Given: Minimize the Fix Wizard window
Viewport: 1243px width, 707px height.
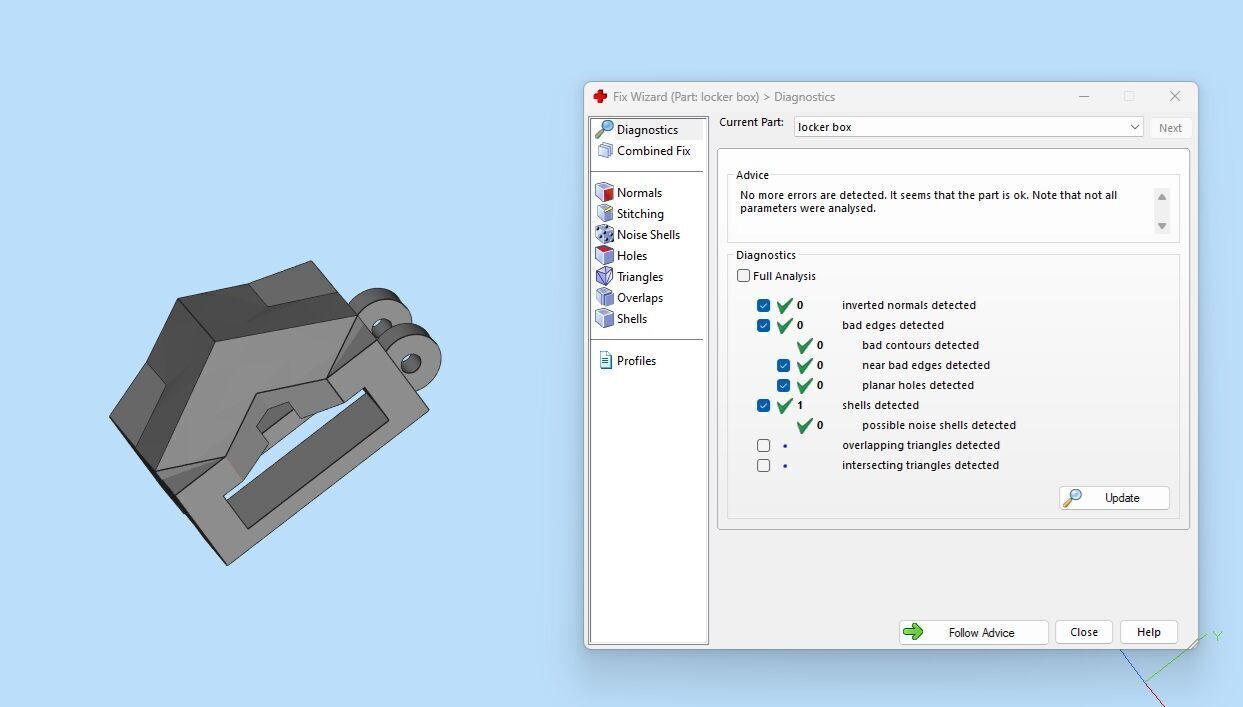Looking at the screenshot, I should click(x=1084, y=96).
